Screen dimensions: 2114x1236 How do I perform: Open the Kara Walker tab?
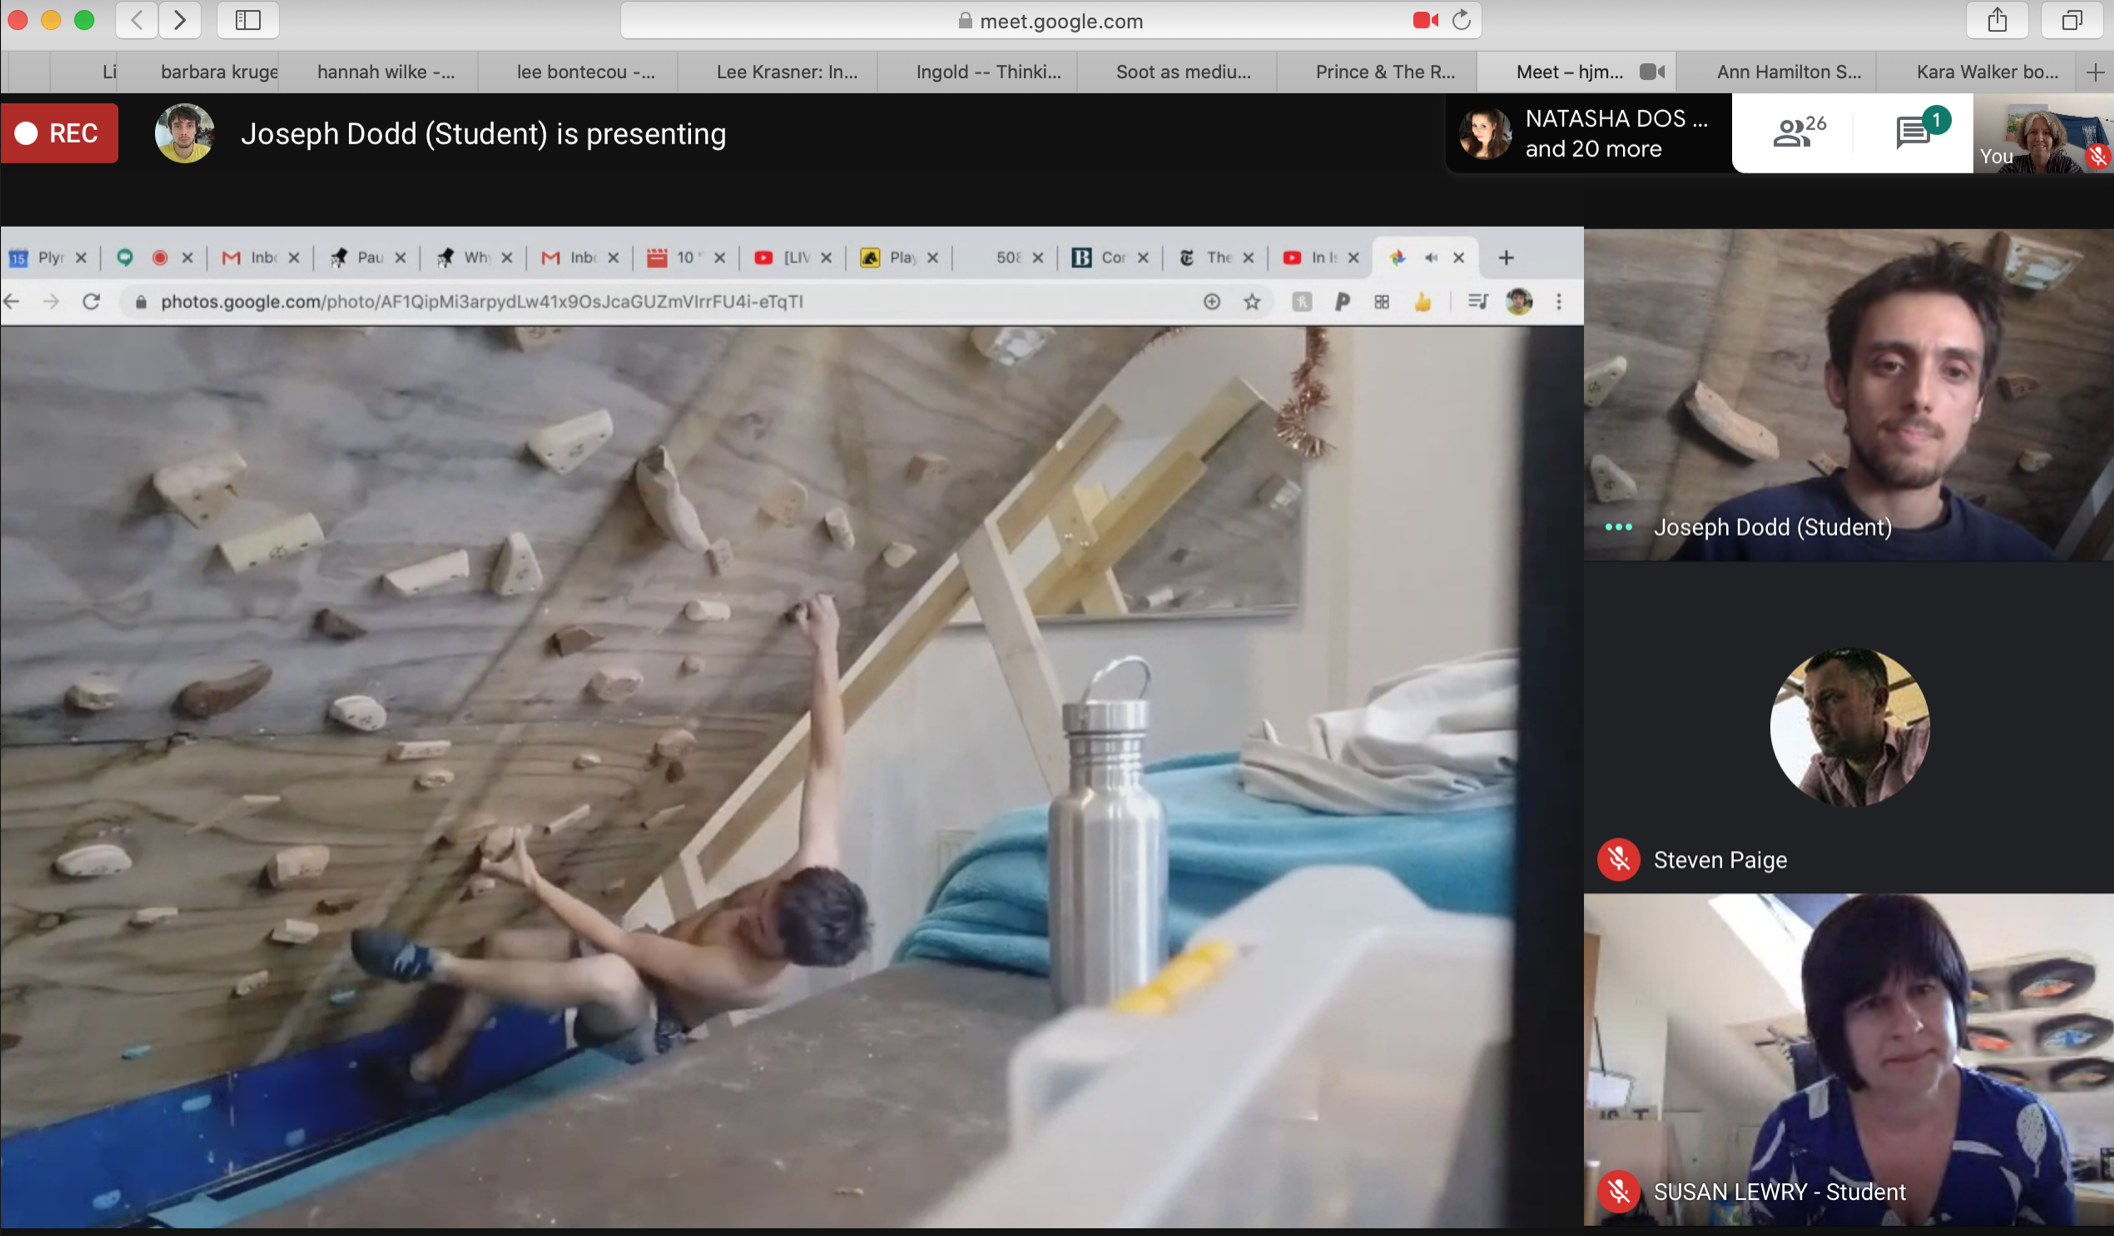pos(1986,72)
